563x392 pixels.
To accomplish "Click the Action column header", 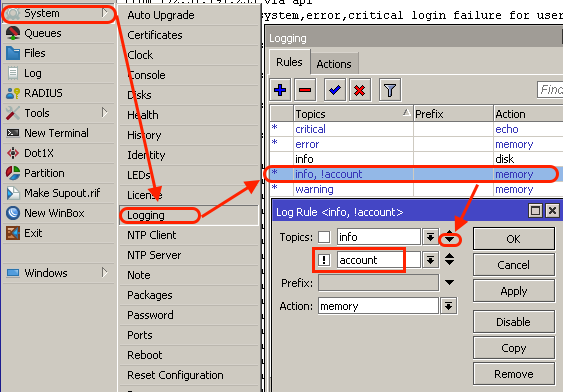I will [x=528, y=114].
